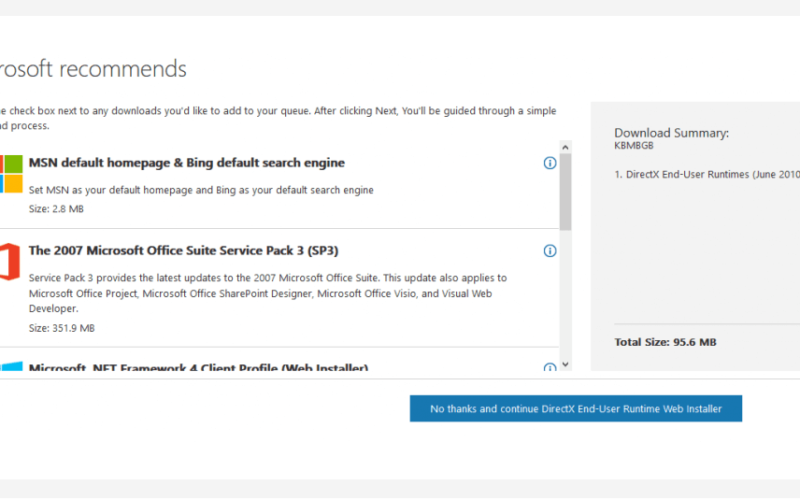This screenshot has width=800, height=500.
Task: Select MSN default homepage & Bing title
Action: coord(187,163)
